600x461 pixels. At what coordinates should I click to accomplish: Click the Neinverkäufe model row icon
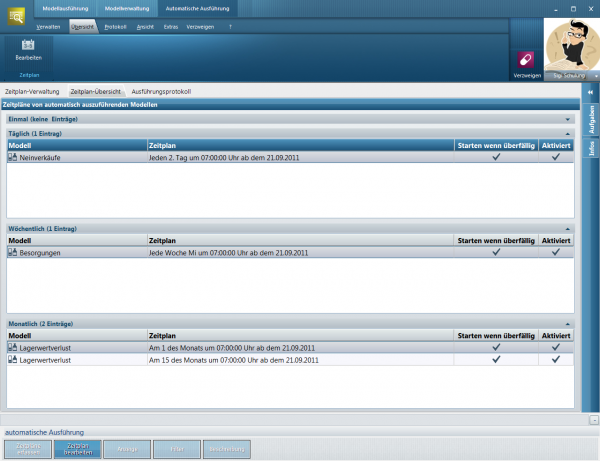tap(13, 157)
